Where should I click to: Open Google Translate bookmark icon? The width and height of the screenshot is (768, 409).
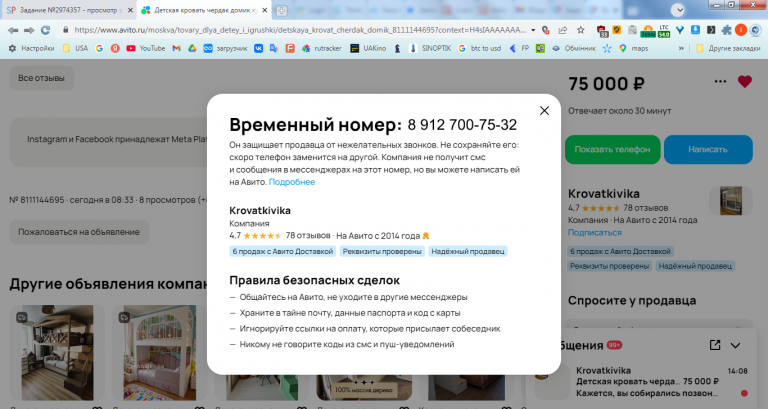click(x=274, y=48)
